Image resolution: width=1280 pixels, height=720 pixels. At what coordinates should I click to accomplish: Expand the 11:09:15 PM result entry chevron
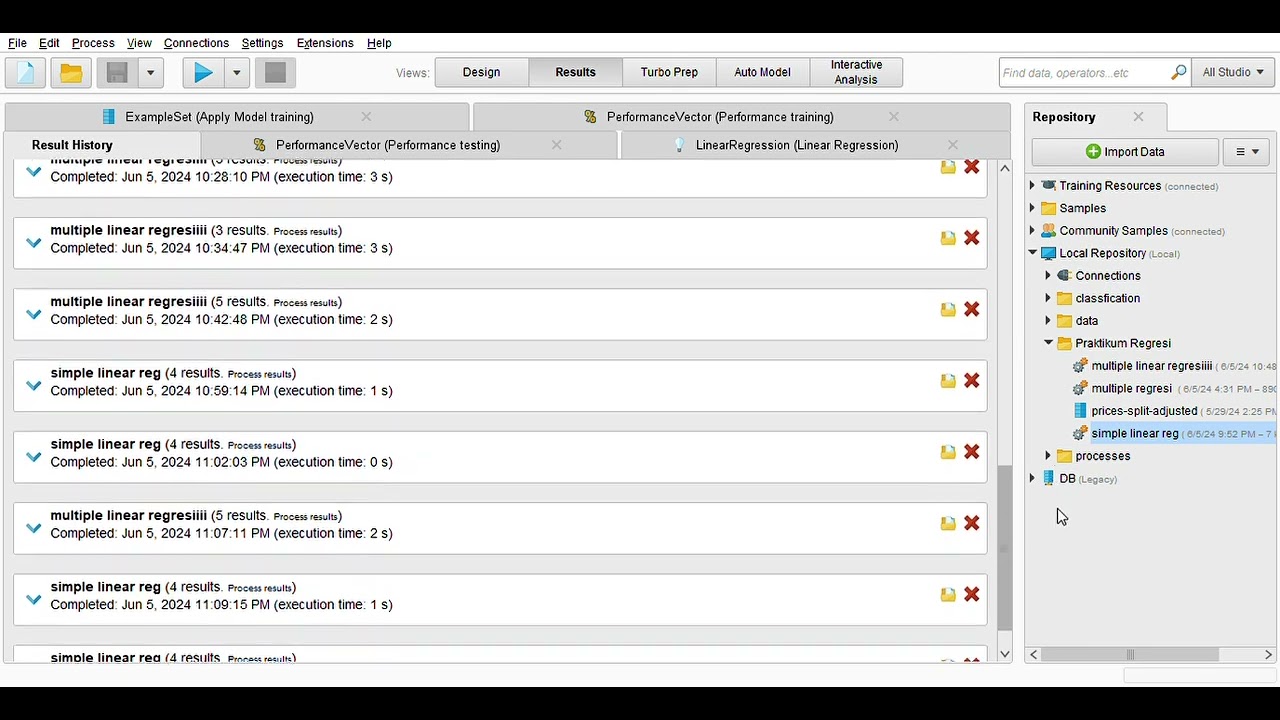pyautogui.click(x=34, y=600)
